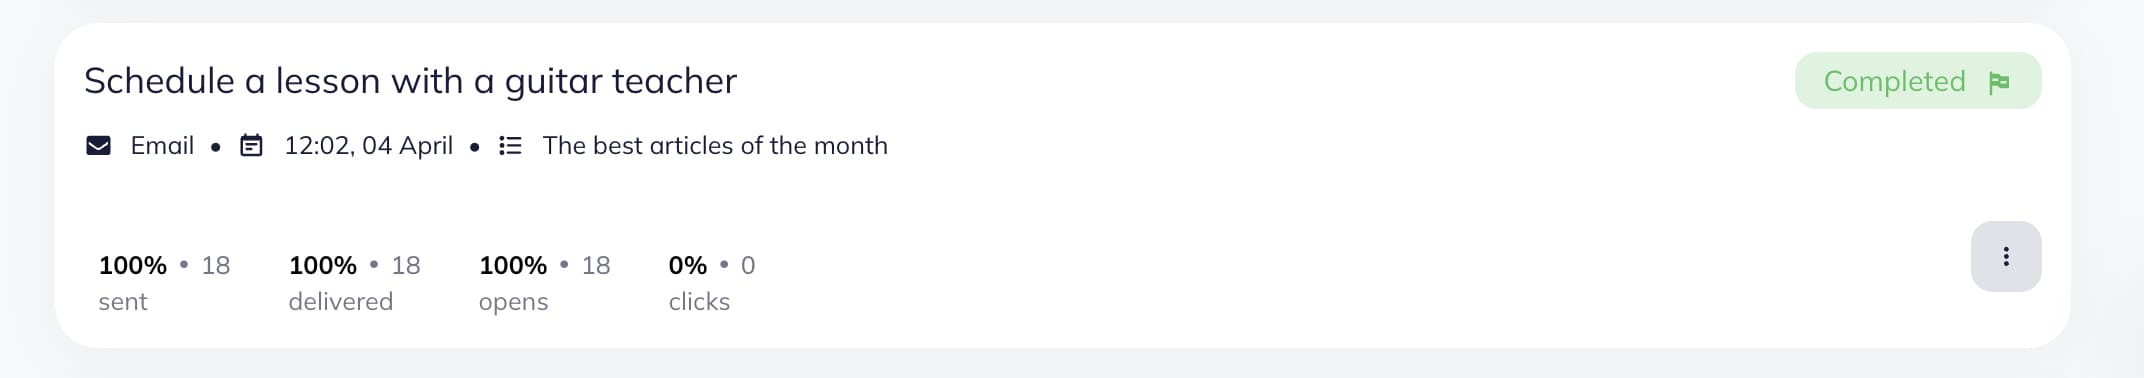Screen dimensions: 2144x378
Task: Select The best articles of the month
Action: [715, 146]
